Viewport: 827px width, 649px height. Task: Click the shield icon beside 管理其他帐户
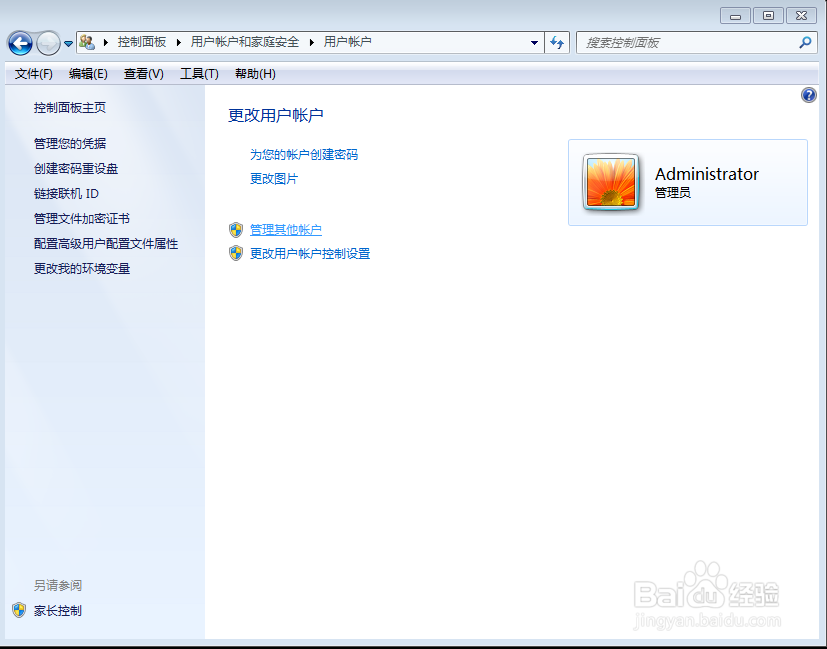tap(236, 230)
